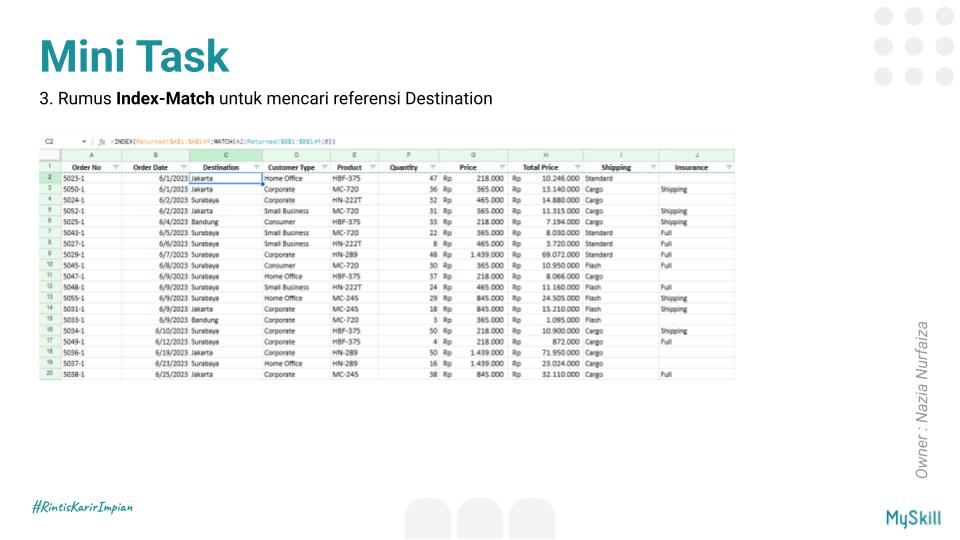Select Consumer cell in row 5045-1
960x540 pixels.
[x=296, y=266]
